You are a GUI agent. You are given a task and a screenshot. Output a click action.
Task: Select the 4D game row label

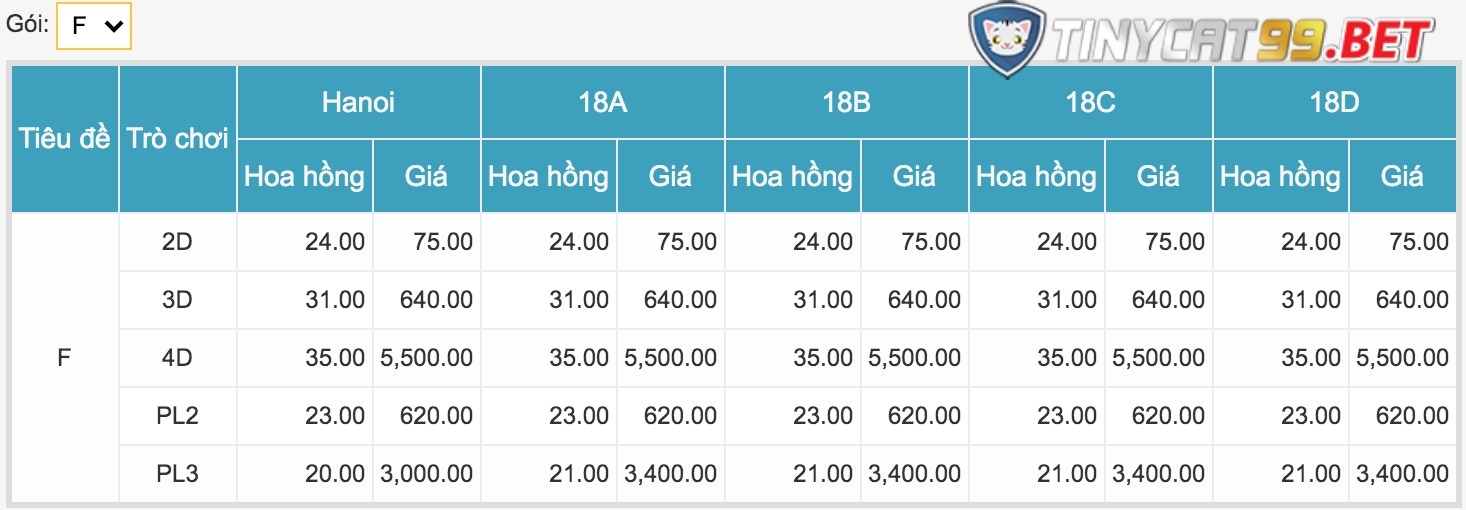click(177, 357)
